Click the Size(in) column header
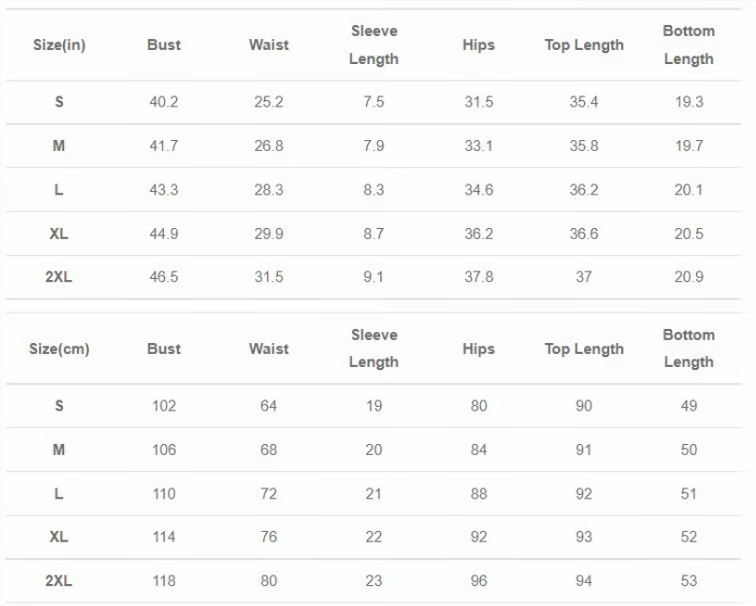The image size is (756, 606). coord(59,45)
